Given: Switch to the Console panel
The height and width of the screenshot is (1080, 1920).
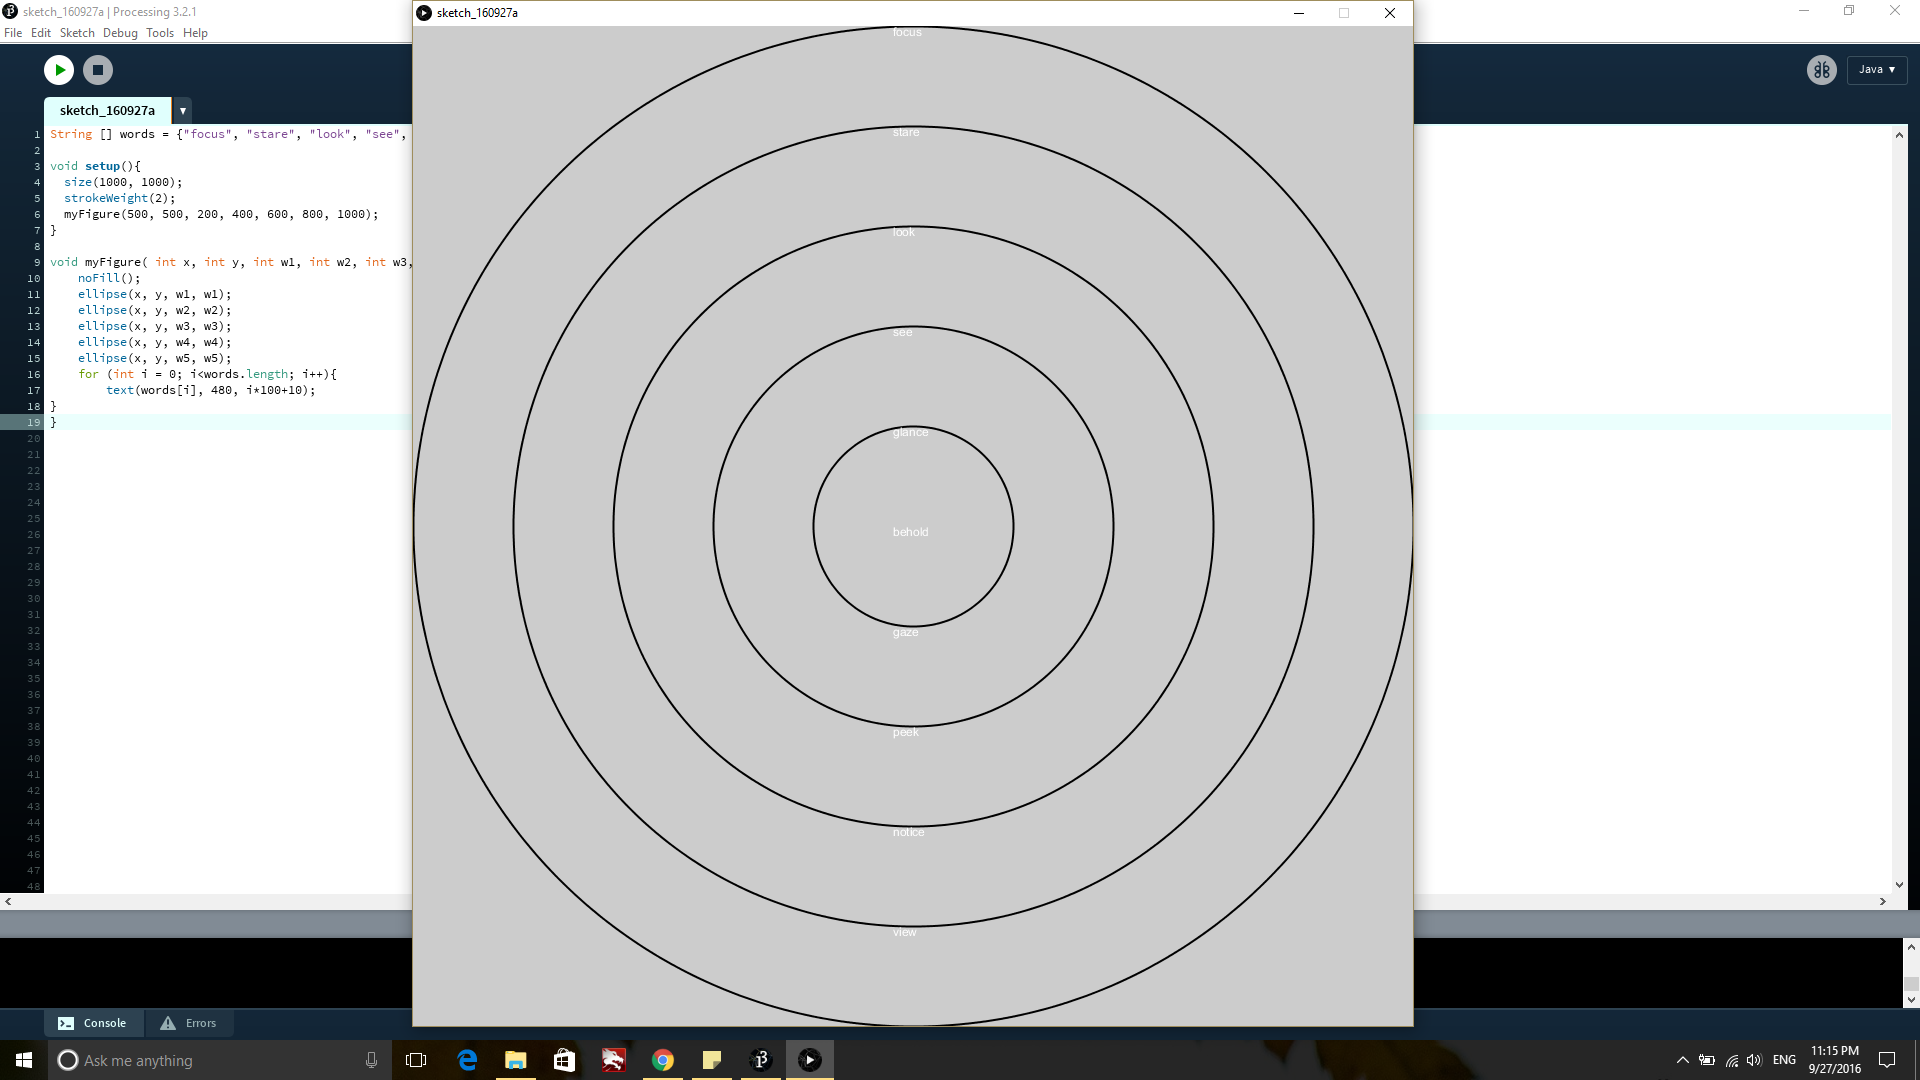Looking at the screenshot, I should click(x=93, y=1023).
